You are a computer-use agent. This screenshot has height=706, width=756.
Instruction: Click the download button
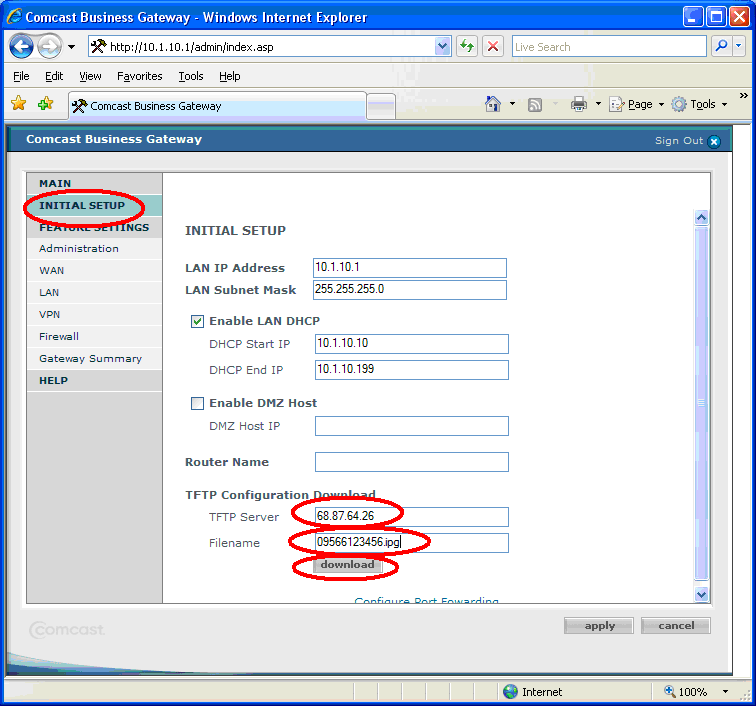(x=348, y=565)
